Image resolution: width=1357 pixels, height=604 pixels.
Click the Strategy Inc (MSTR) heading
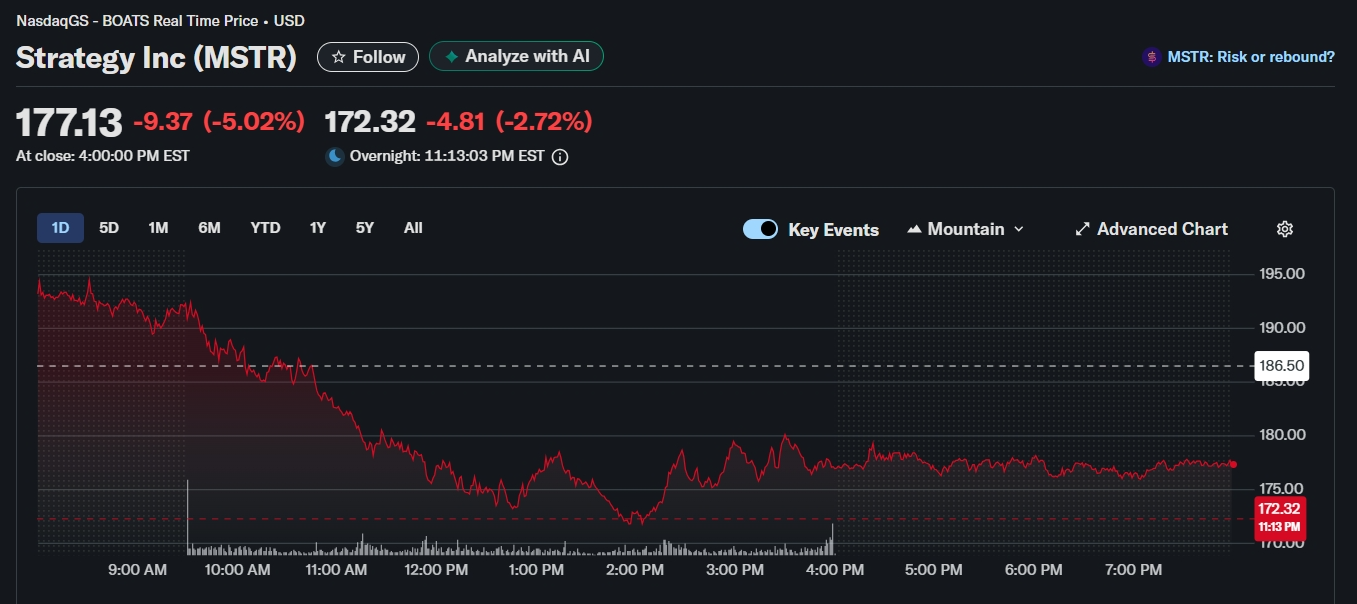pos(156,57)
